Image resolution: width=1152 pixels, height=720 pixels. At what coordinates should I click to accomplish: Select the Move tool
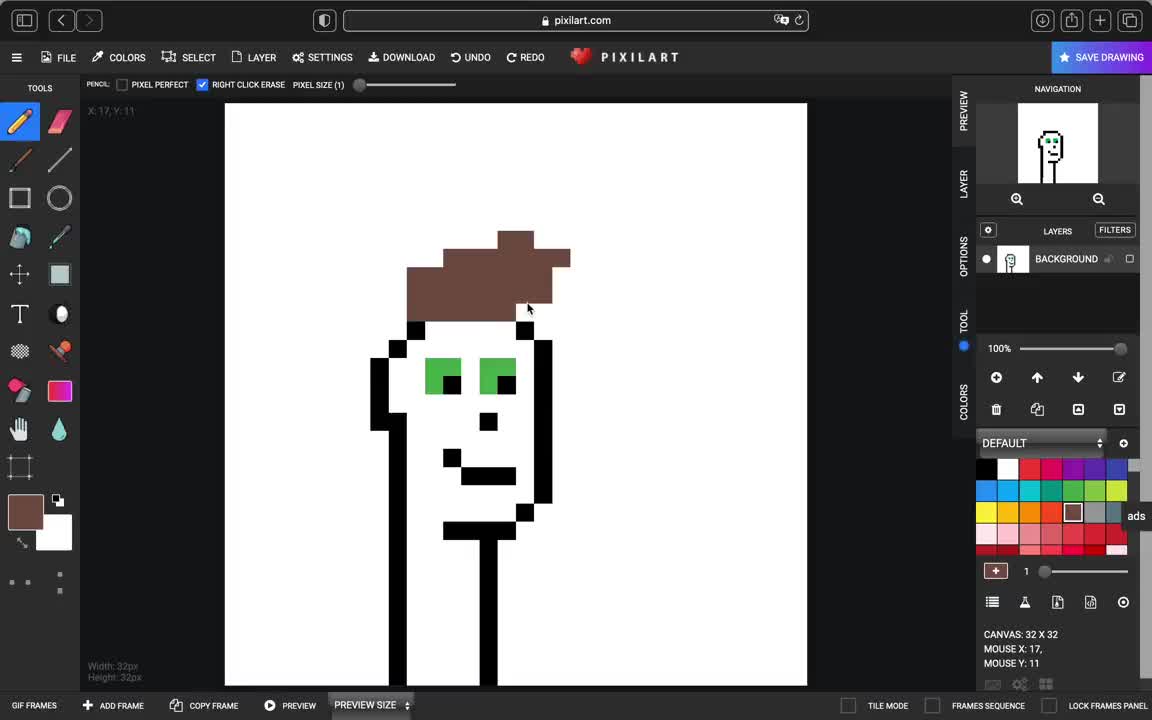click(x=20, y=275)
